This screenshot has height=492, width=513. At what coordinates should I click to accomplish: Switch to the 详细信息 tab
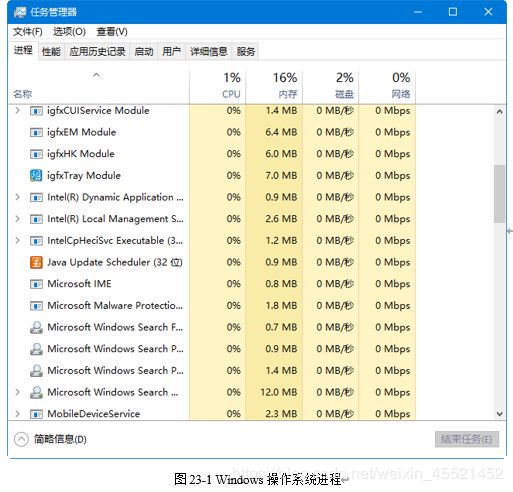pyautogui.click(x=209, y=51)
